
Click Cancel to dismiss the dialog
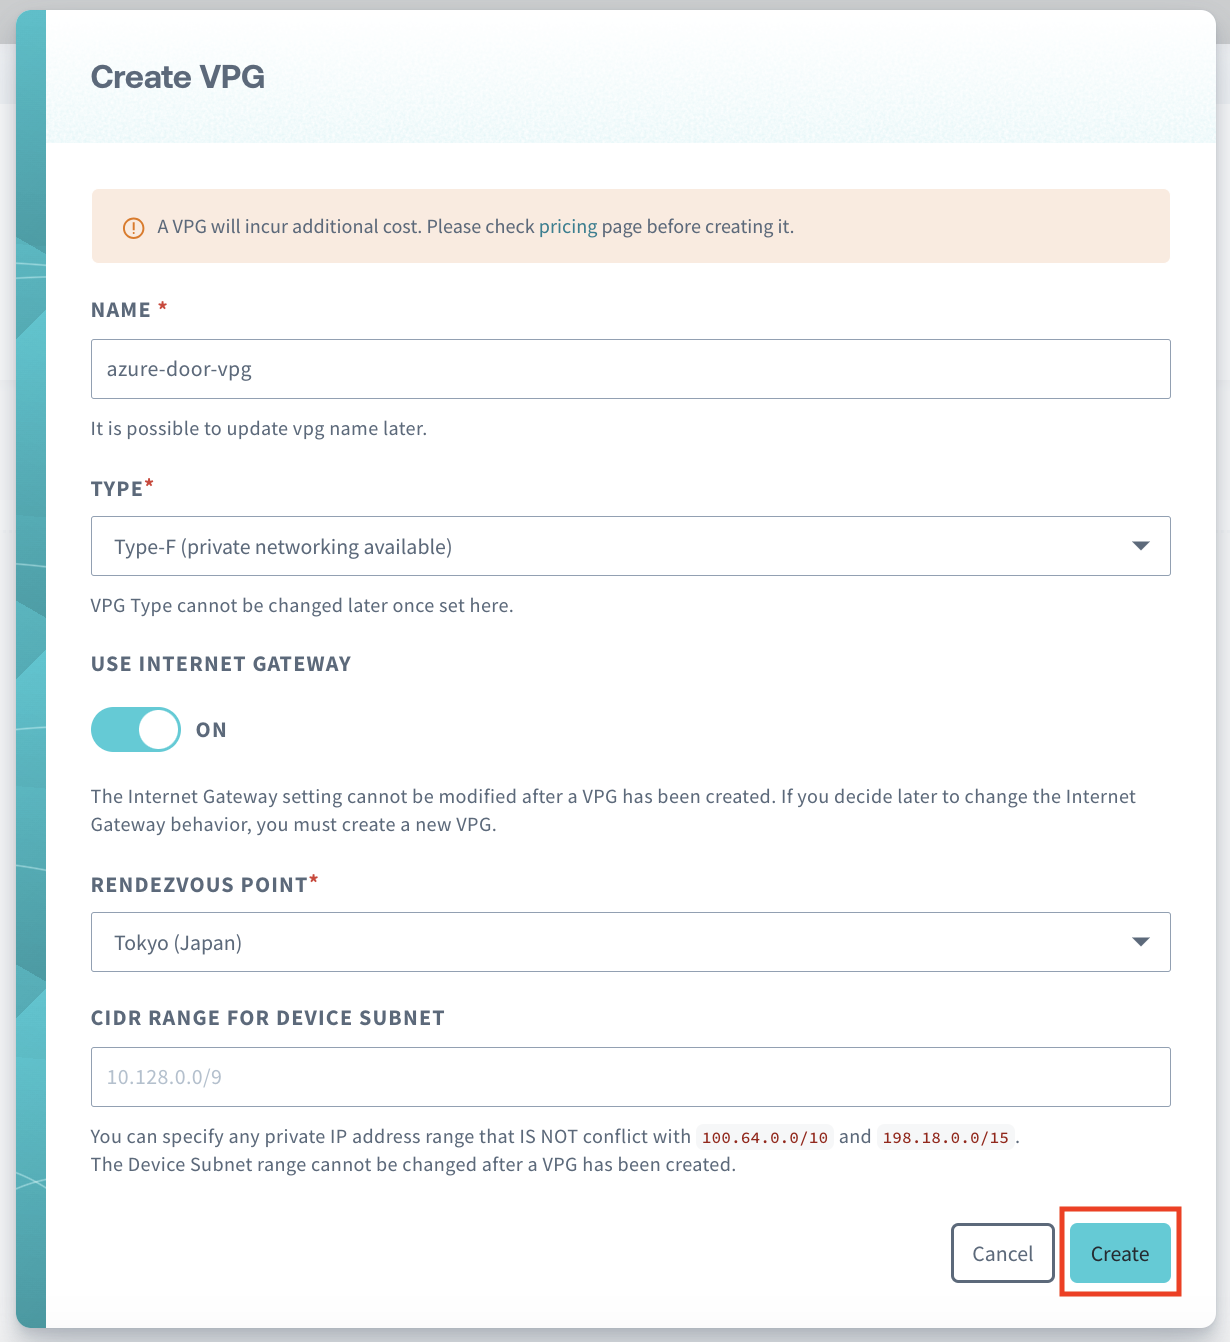(x=1002, y=1253)
